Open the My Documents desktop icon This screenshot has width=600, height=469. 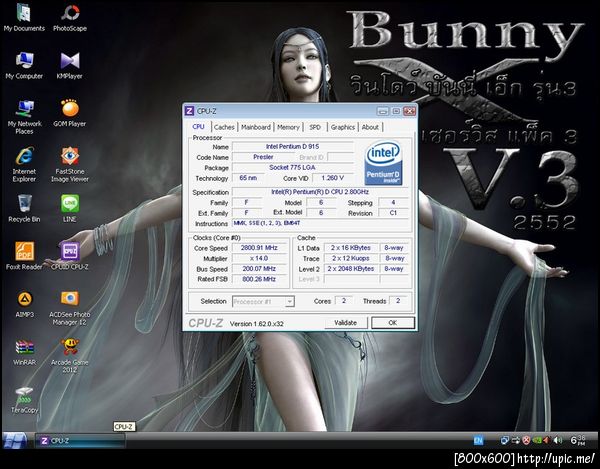(x=24, y=18)
